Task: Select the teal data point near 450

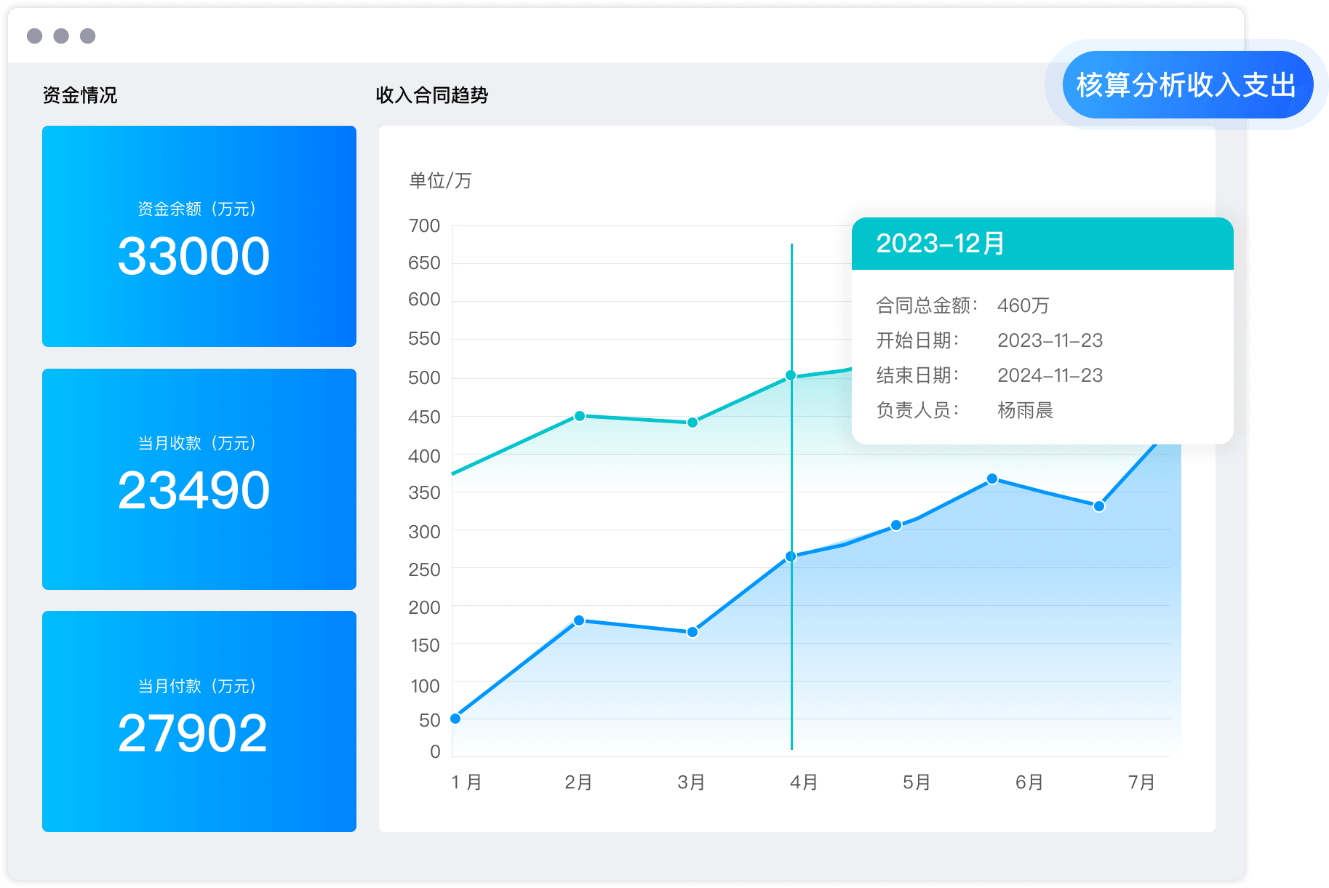Action: [x=579, y=415]
